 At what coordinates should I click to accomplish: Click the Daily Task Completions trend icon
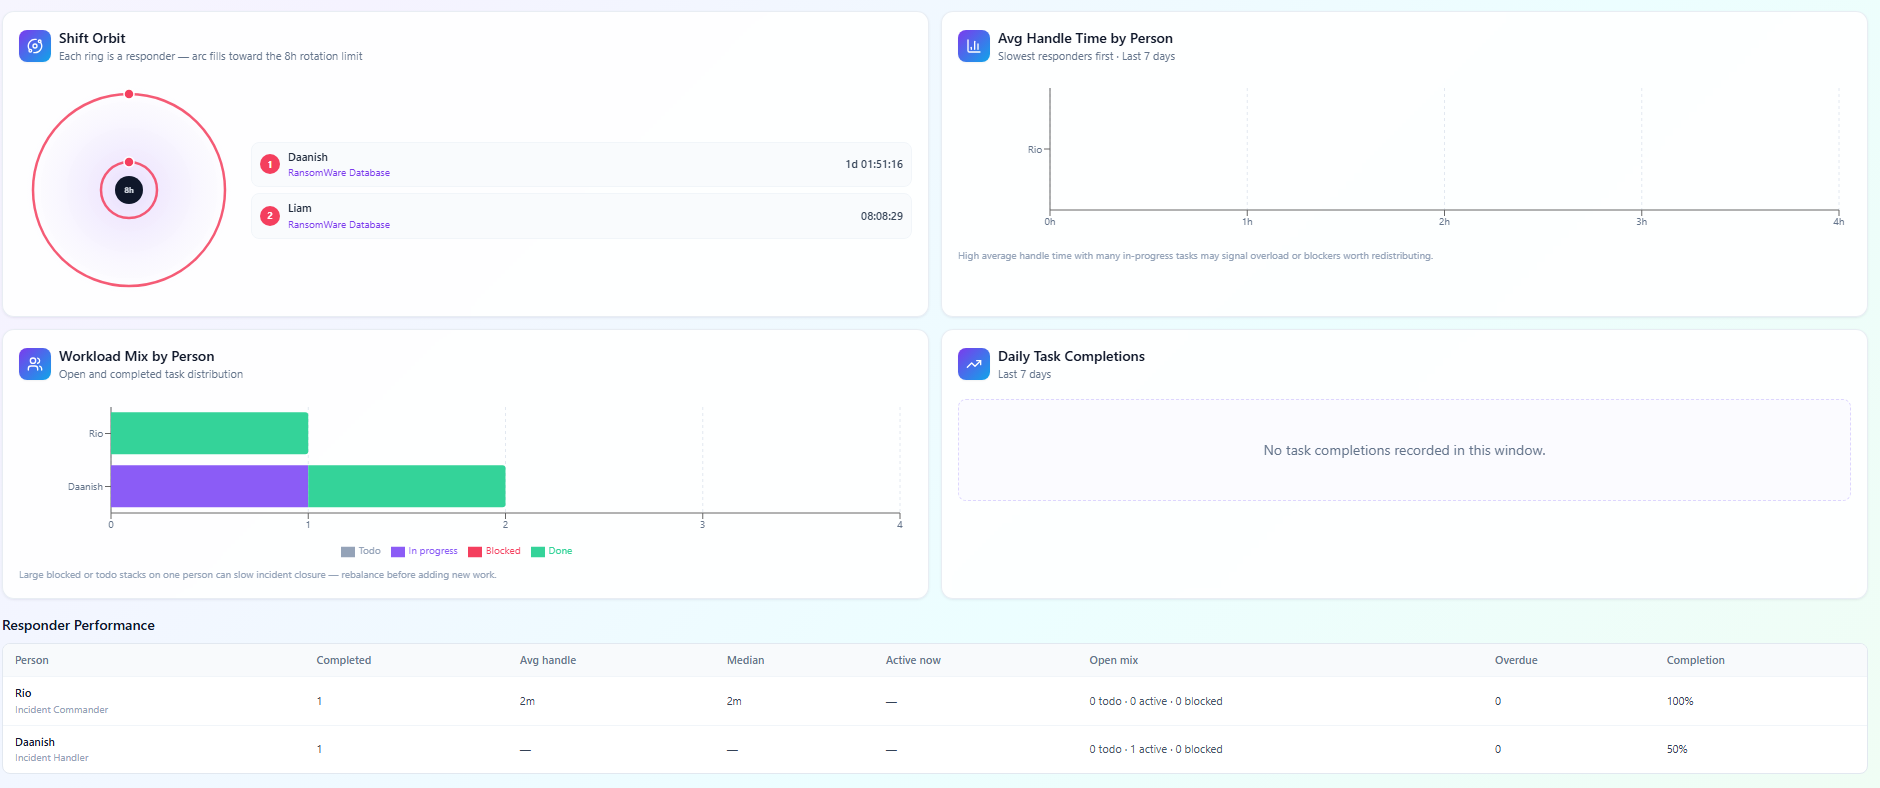tap(974, 364)
